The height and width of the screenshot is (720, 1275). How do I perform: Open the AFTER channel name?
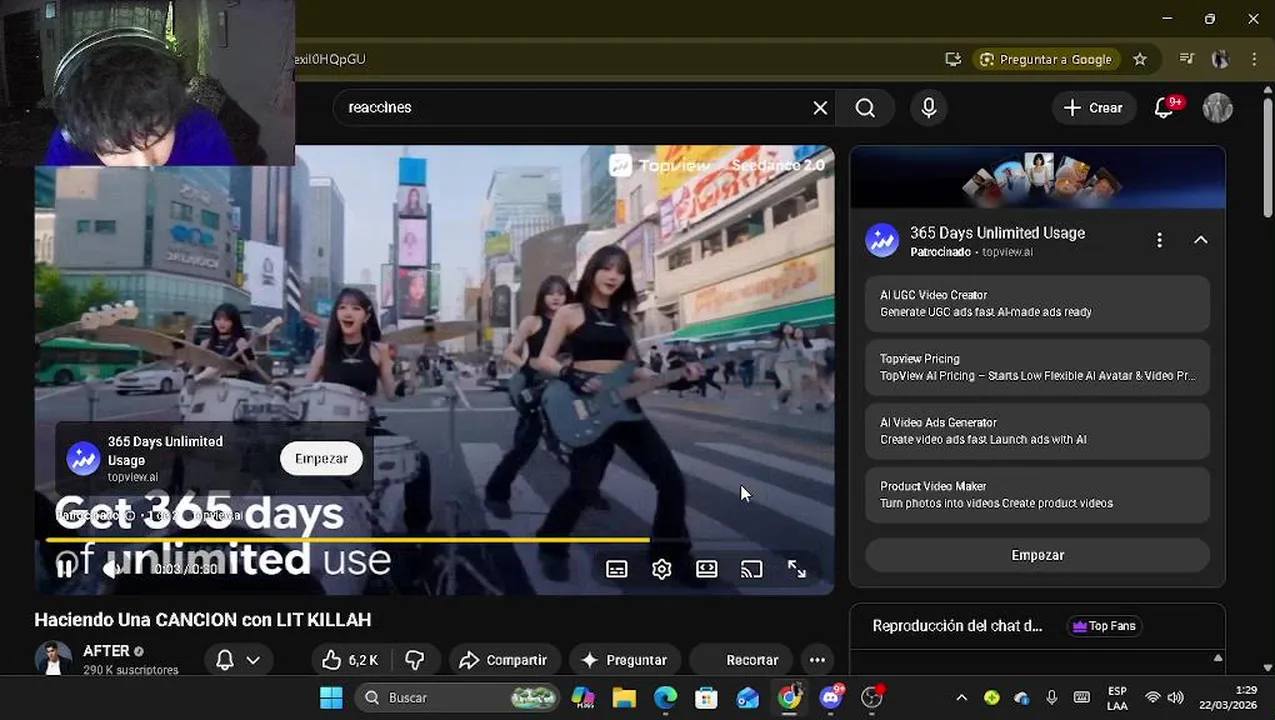pos(106,651)
